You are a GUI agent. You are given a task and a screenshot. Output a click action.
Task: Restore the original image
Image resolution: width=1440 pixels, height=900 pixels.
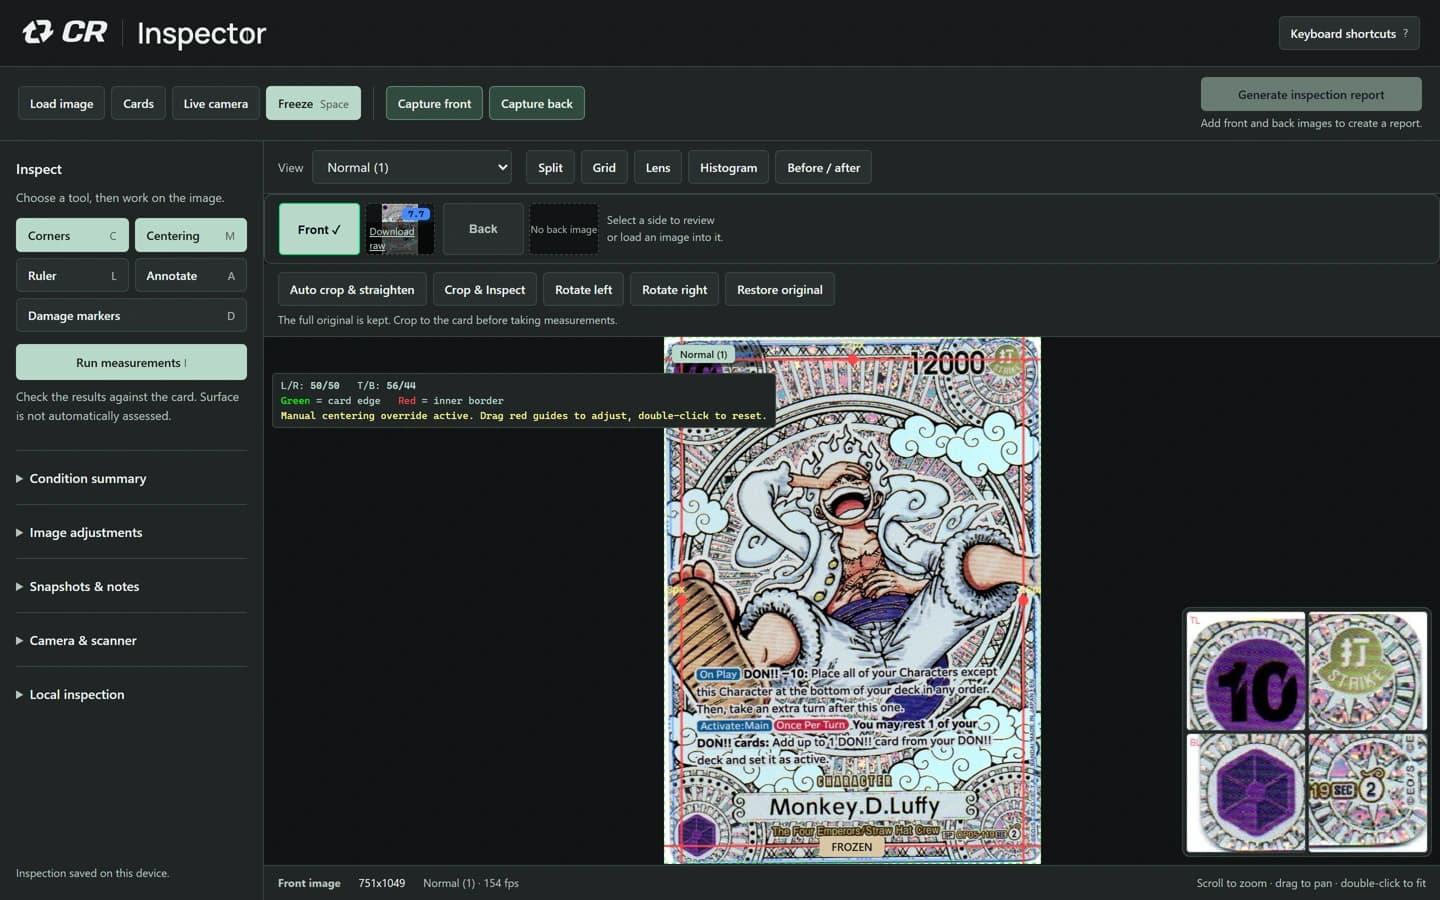(x=780, y=289)
